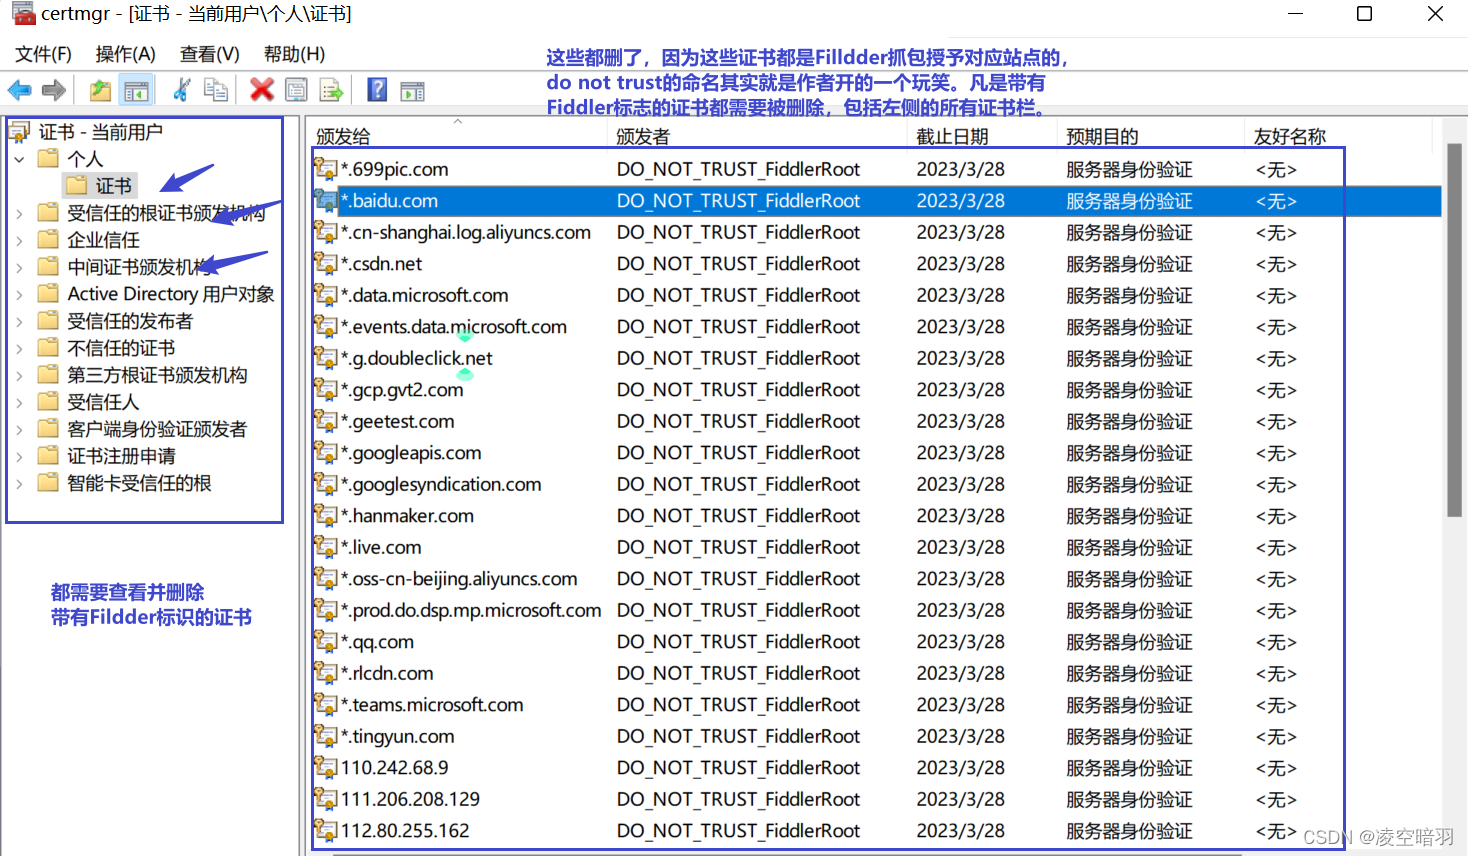Select the 客户端身份验证颁发者 tree item
This screenshot has width=1468, height=856.
tap(157, 428)
